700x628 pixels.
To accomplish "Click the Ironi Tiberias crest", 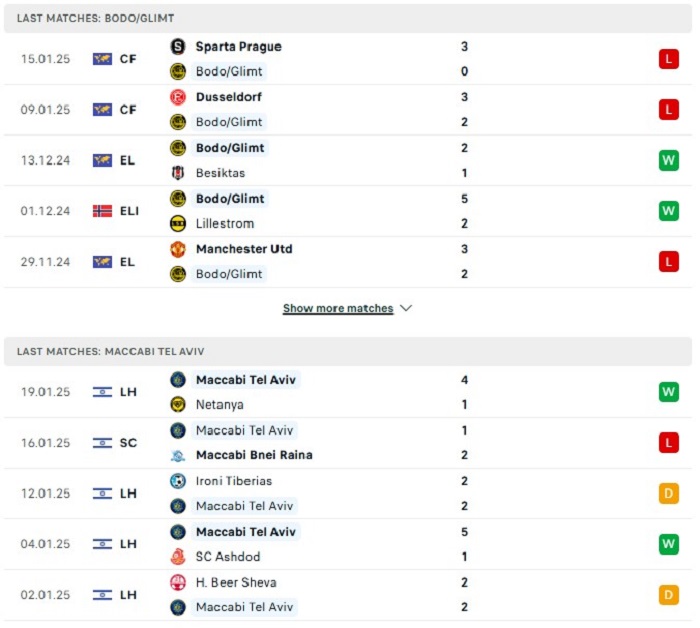I will click(178, 481).
